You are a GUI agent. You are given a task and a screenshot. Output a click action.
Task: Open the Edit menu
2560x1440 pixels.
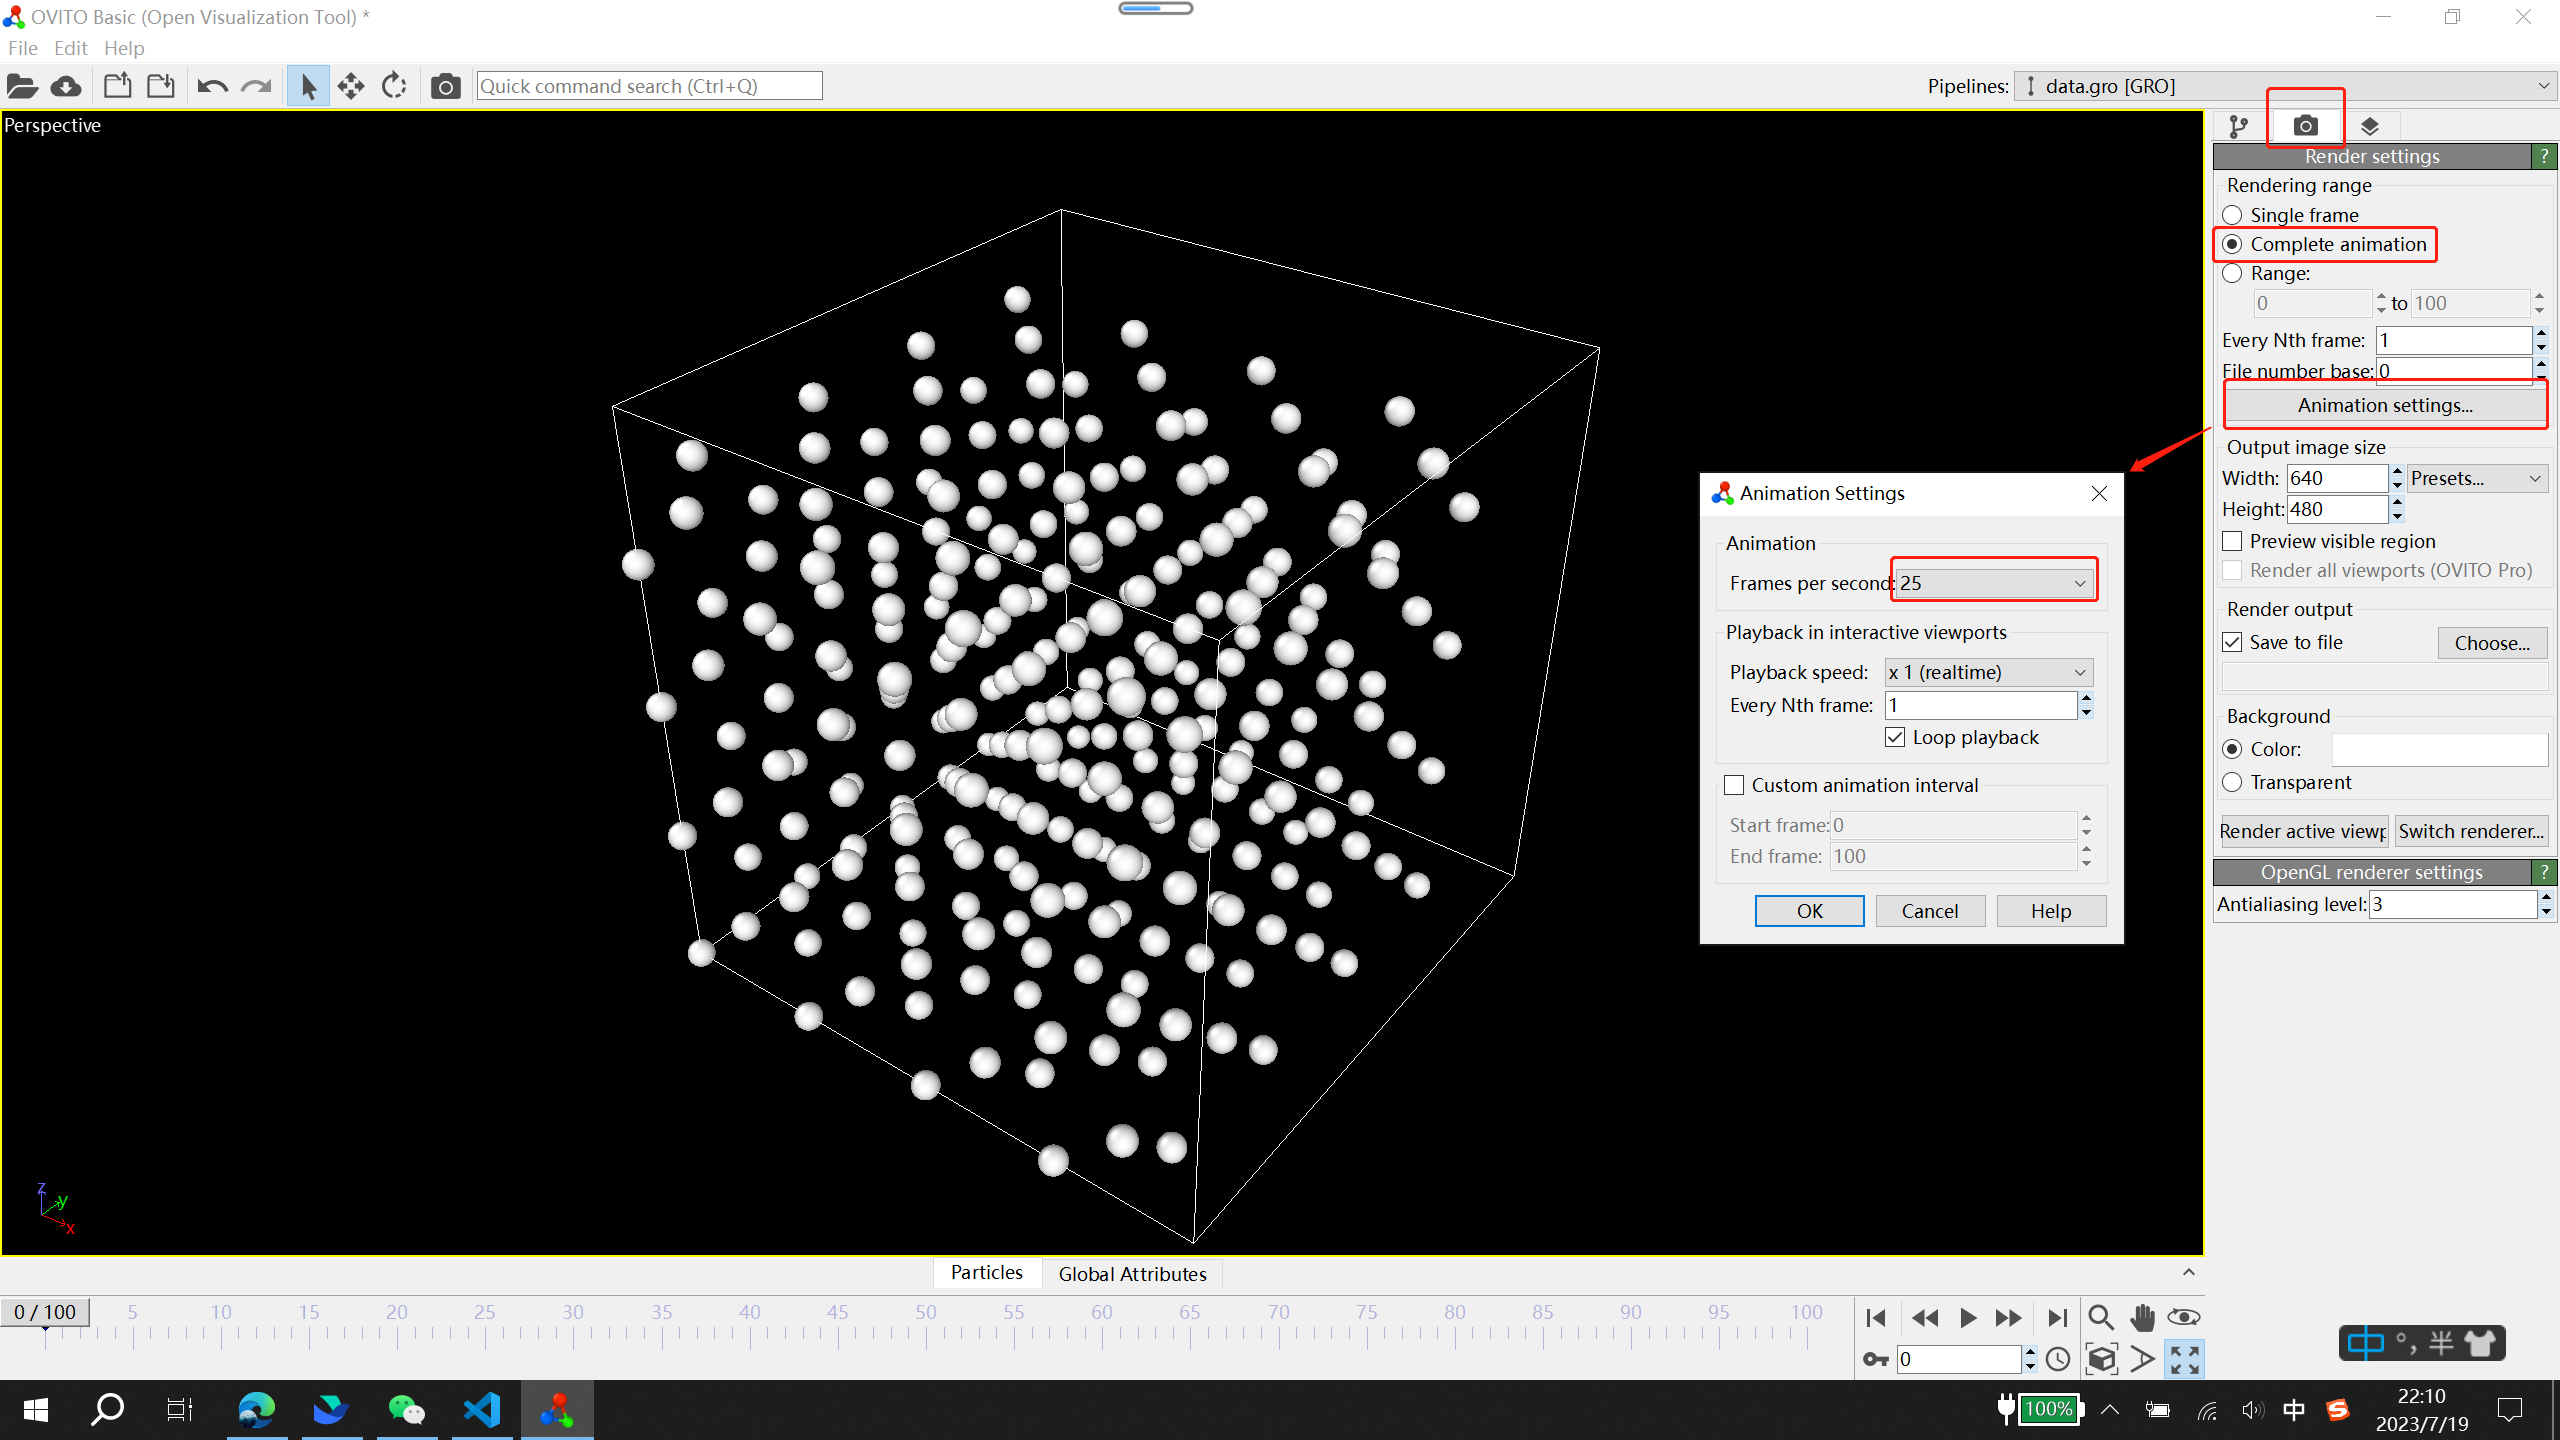point(70,48)
